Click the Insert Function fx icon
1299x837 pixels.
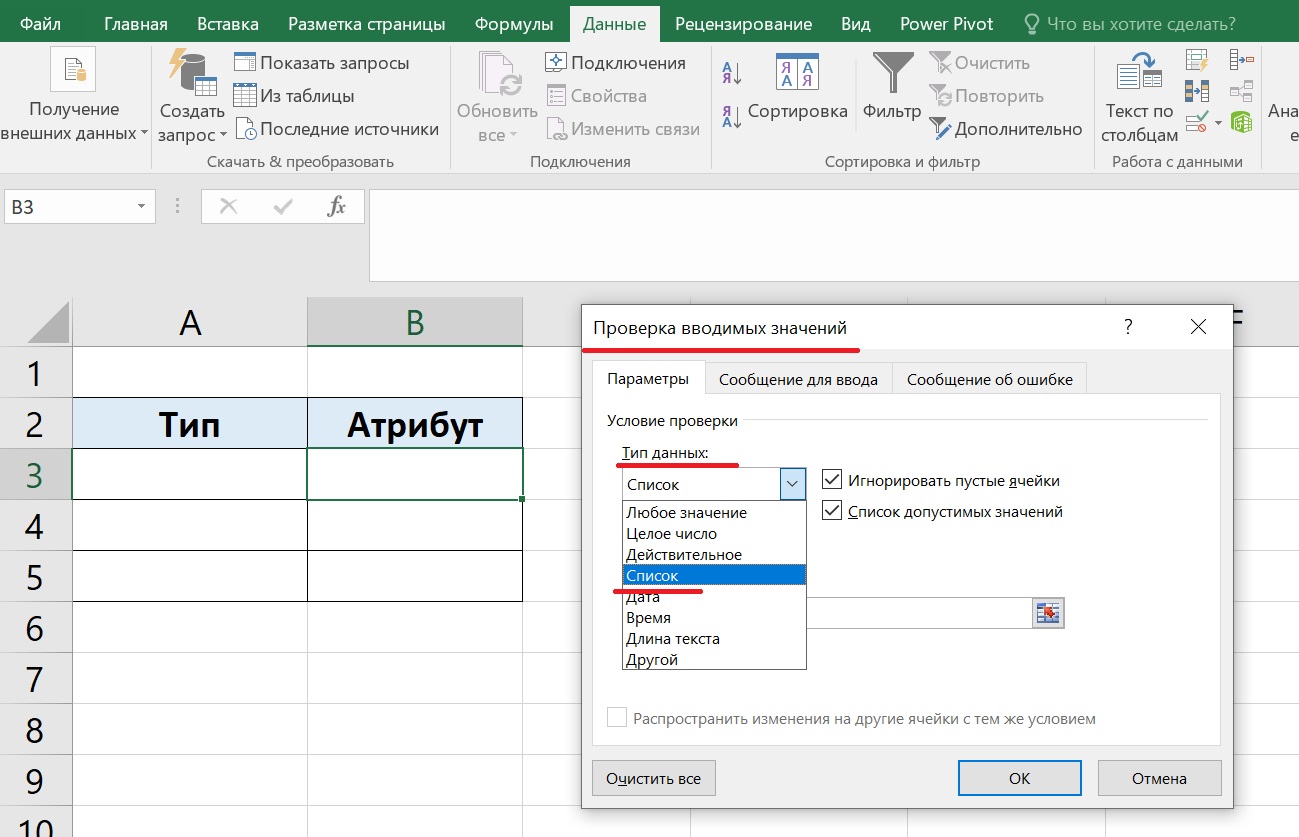tap(337, 207)
